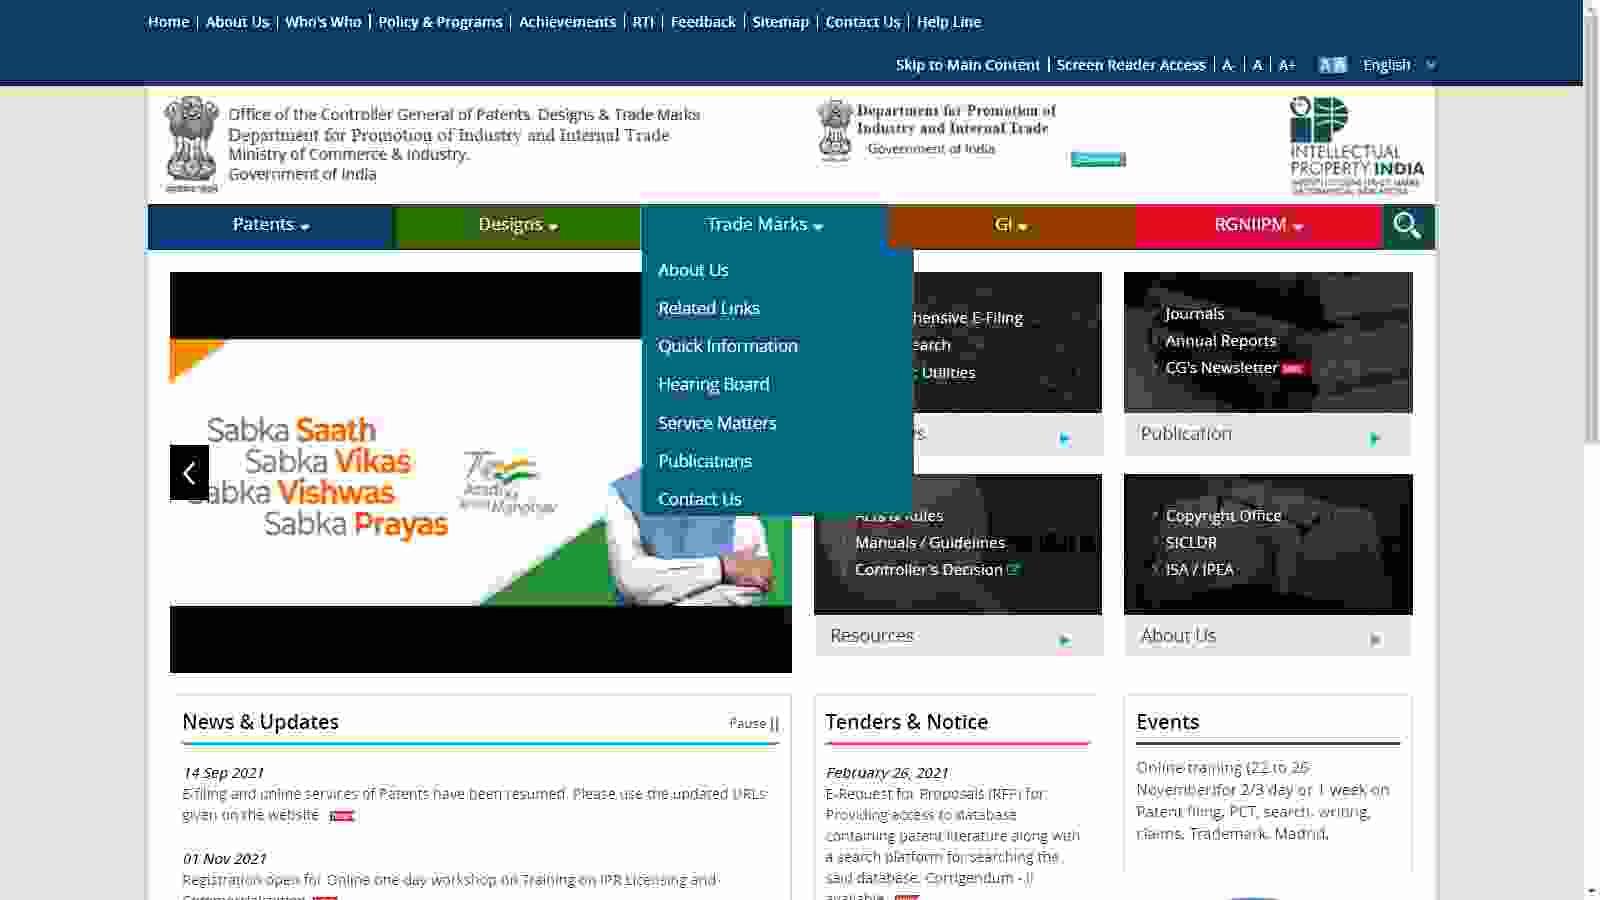The height and width of the screenshot is (900, 1600).
Task: Click the About Us panel arrow icon
Action: pos(1375,640)
